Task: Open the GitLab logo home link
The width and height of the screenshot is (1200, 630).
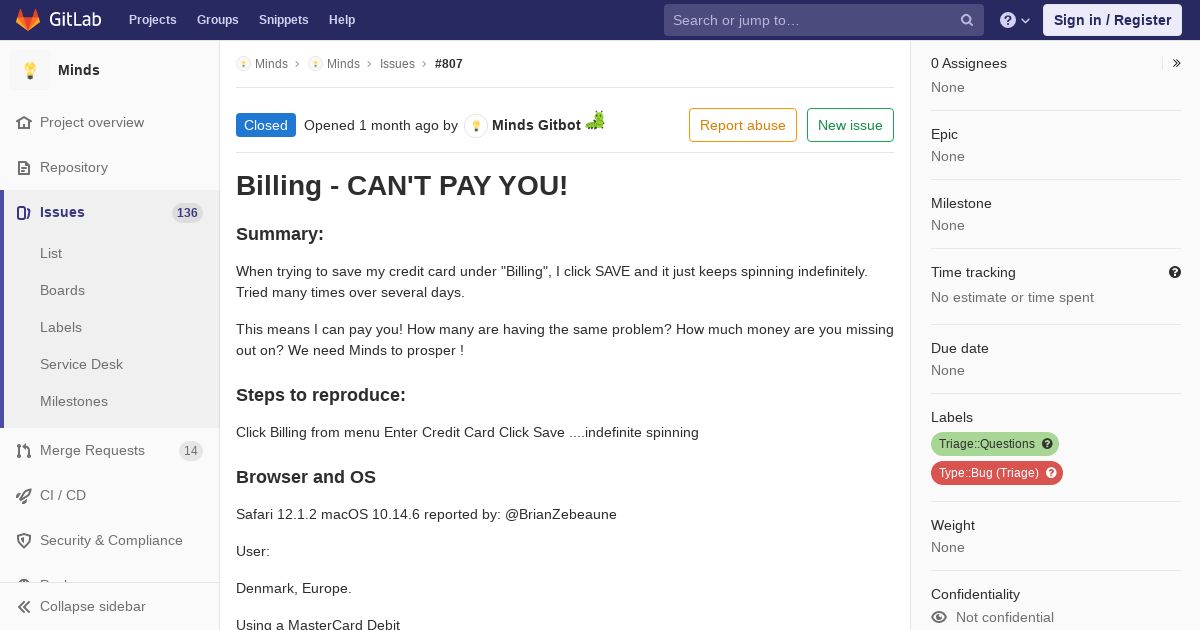Action: click(x=58, y=20)
